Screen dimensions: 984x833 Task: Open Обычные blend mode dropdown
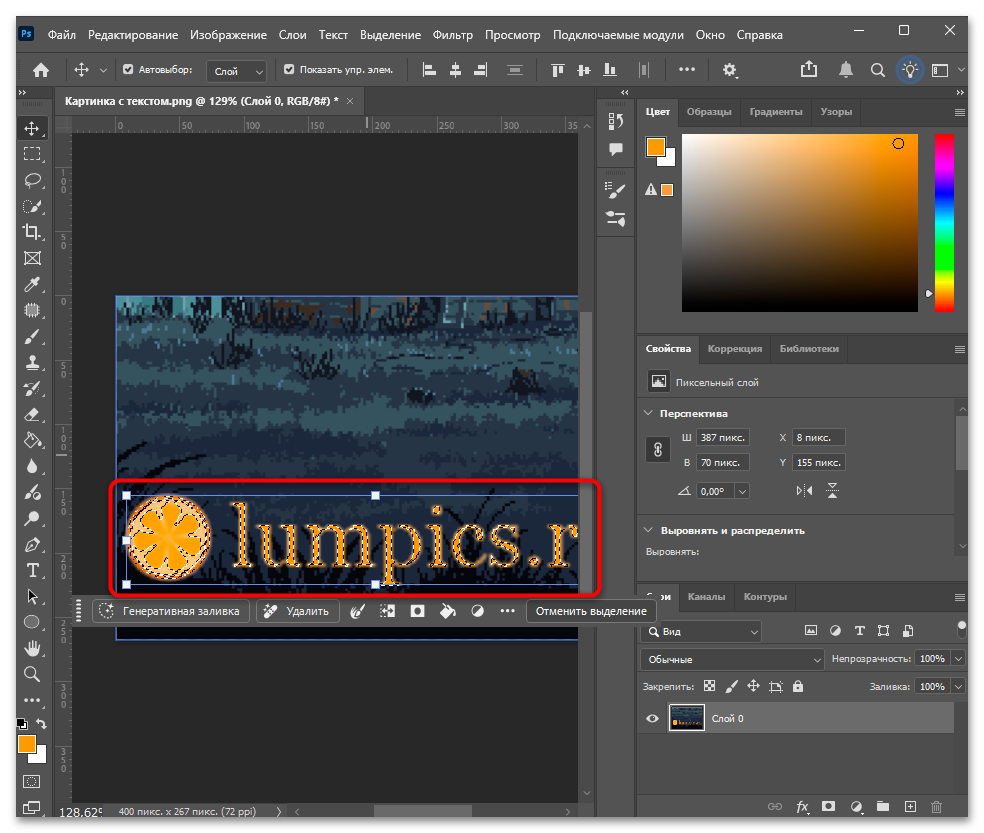click(x=732, y=659)
